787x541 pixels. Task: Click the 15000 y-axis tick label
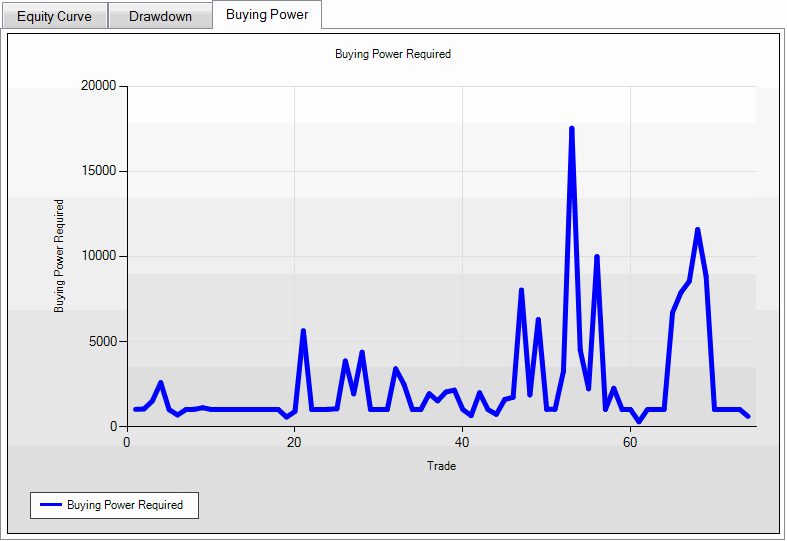pyautogui.click(x=98, y=171)
